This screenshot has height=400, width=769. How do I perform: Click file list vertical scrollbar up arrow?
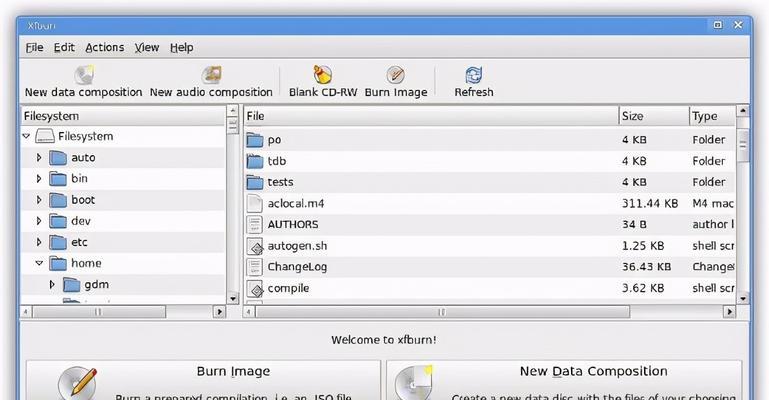(743, 111)
